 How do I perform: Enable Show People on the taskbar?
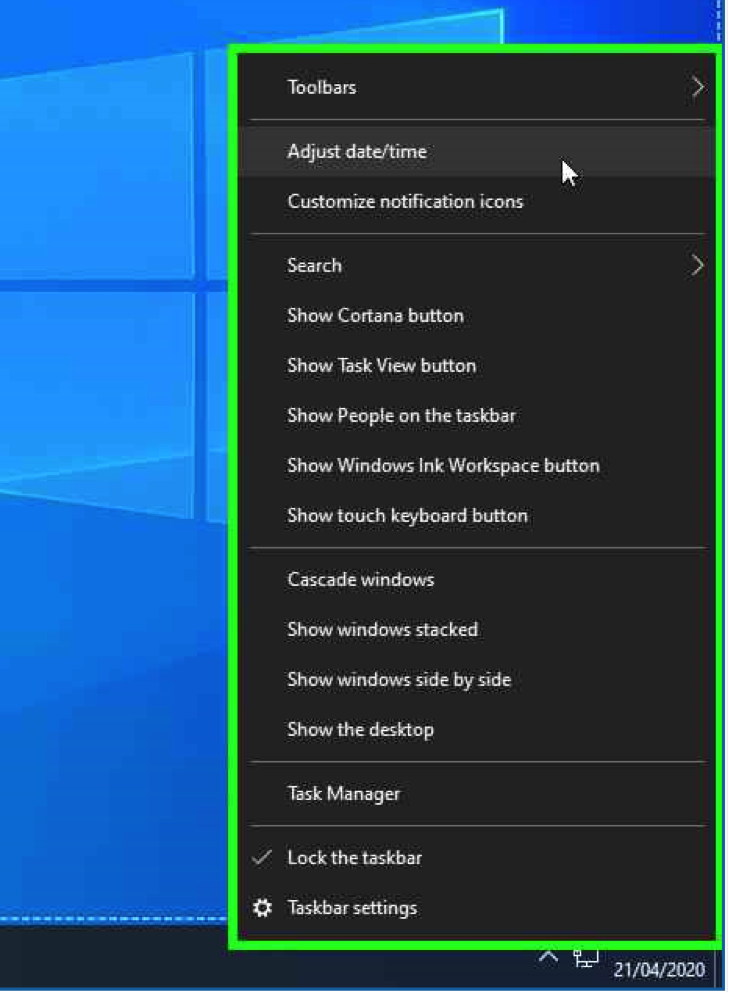coord(401,416)
